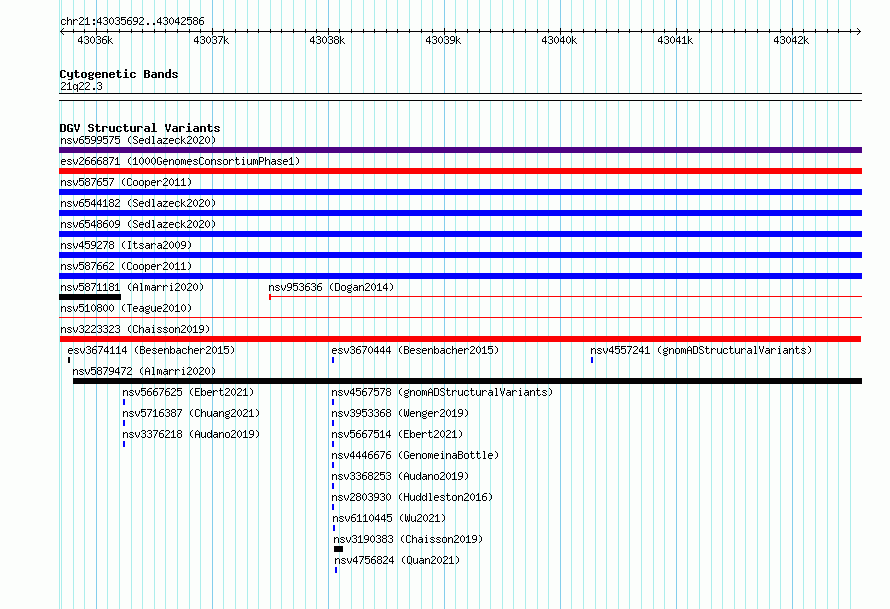
Task: Select nsv5879472 (Almarri2020) label
Action: pyautogui.click(x=144, y=371)
